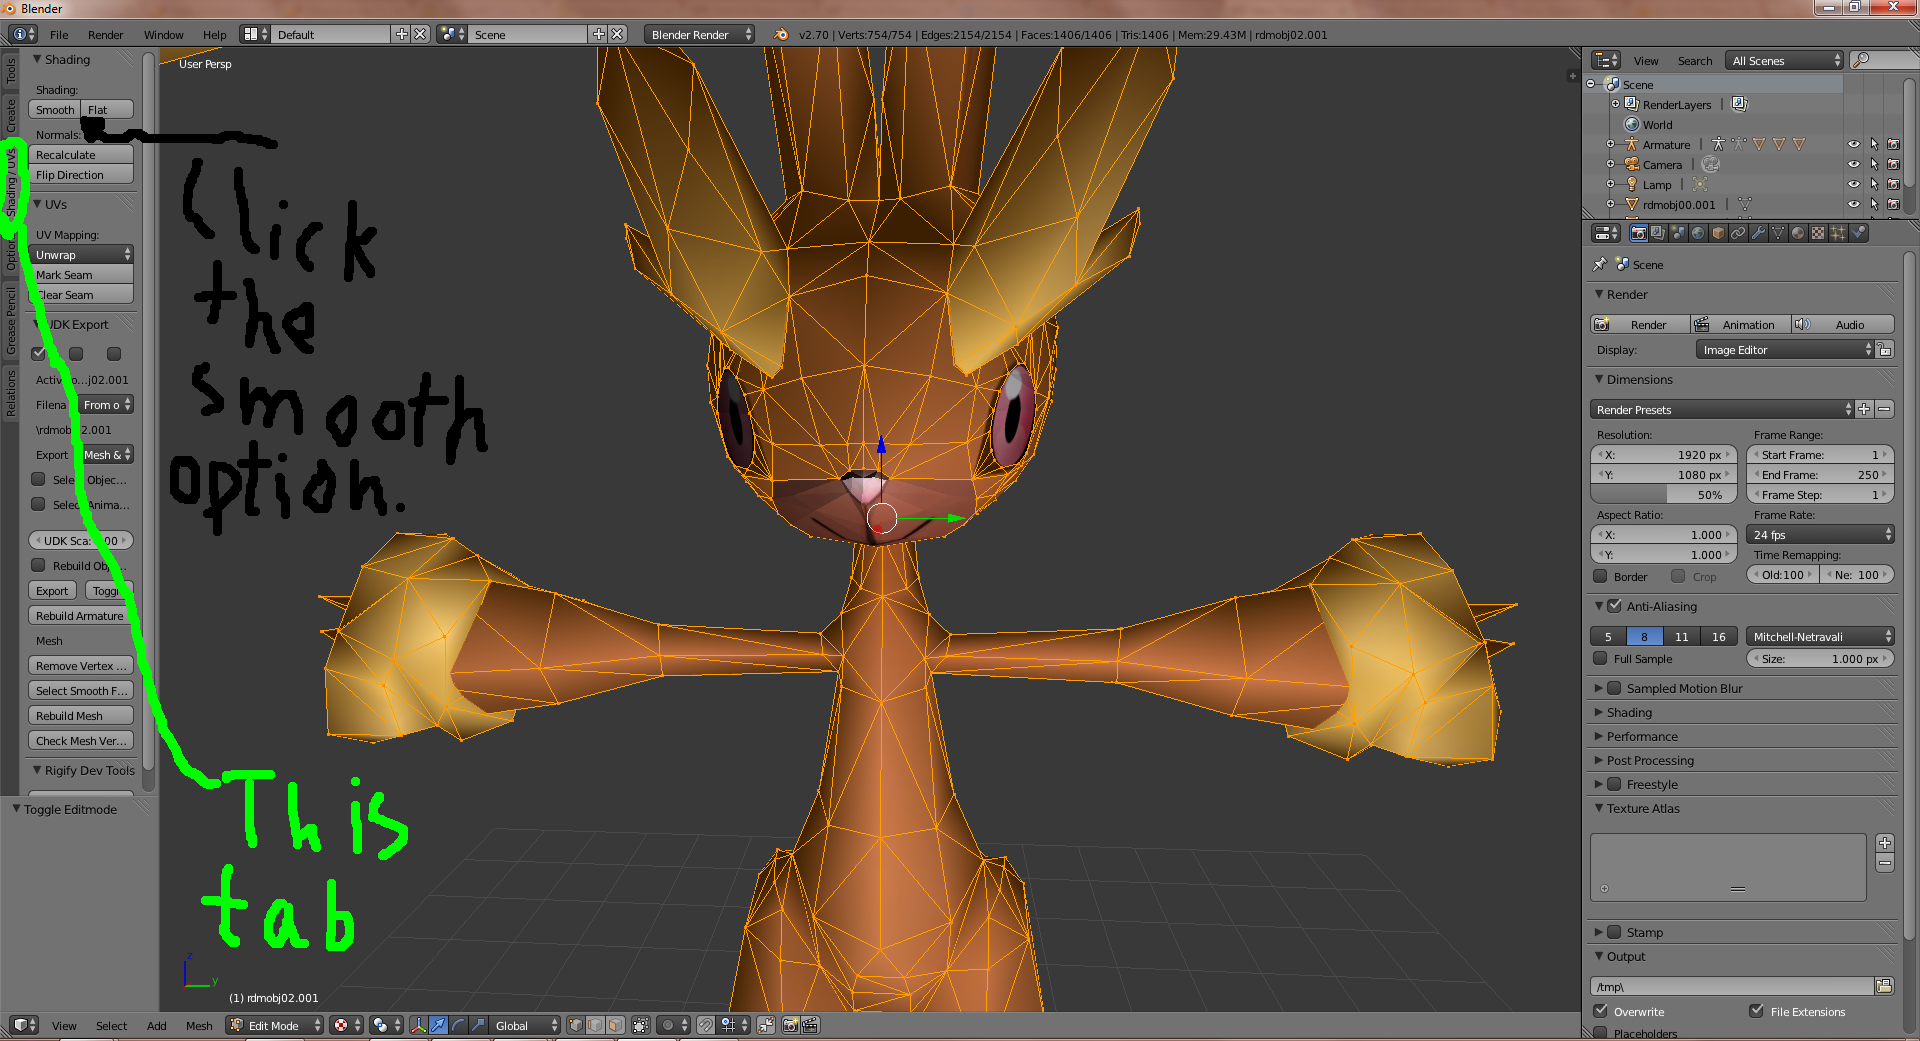This screenshot has width=1920, height=1041.
Task: Toggle selectability arrow for rdmobj00.001
Action: pyautogui.click(x=1874, y=204)
